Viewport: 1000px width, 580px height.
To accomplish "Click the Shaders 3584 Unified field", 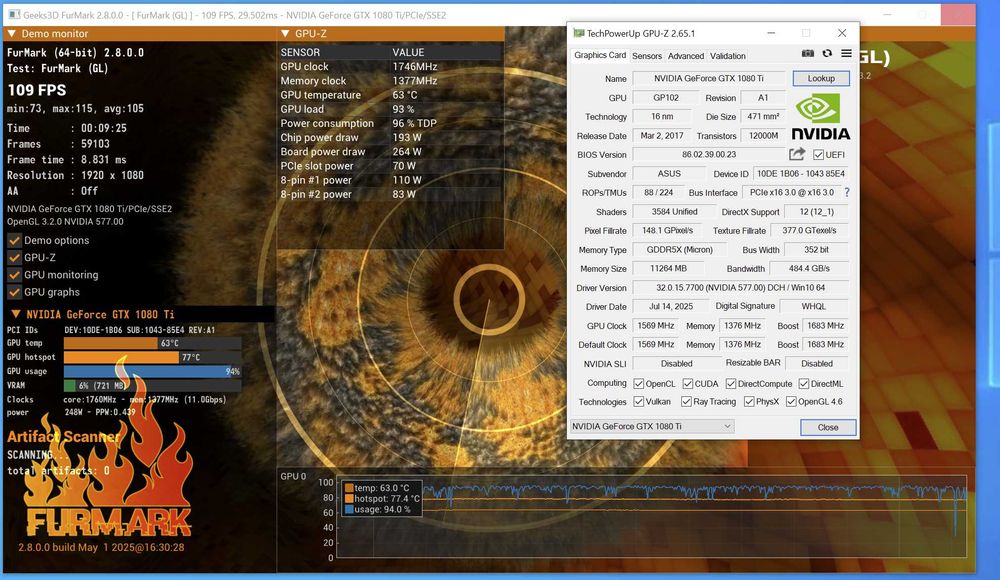I will tap(674, 212).
